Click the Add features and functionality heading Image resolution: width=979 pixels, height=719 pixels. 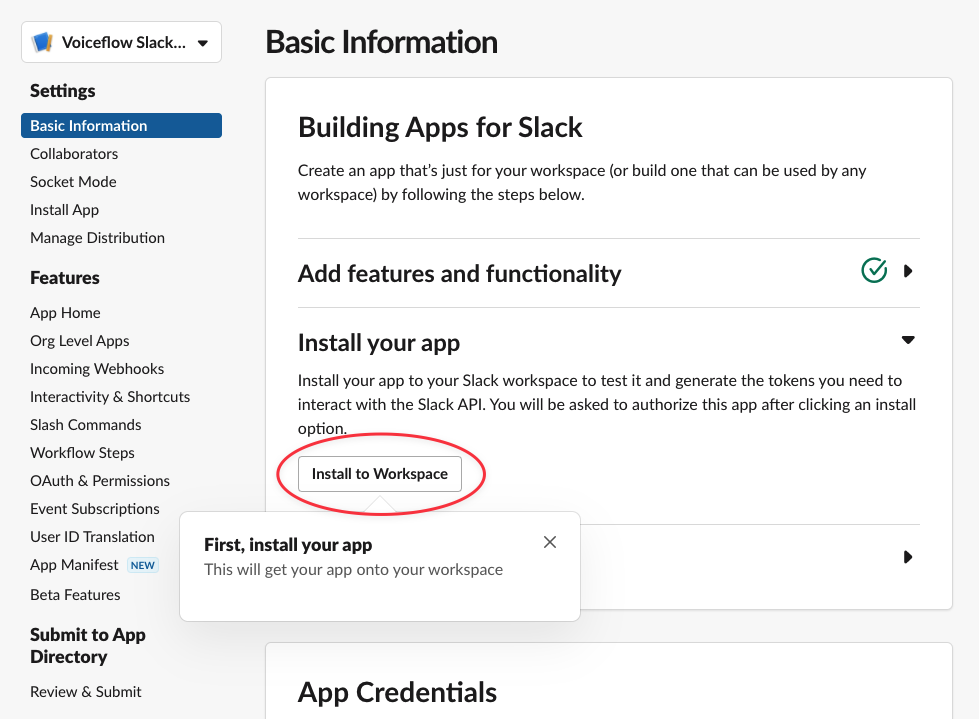[460, 273]
